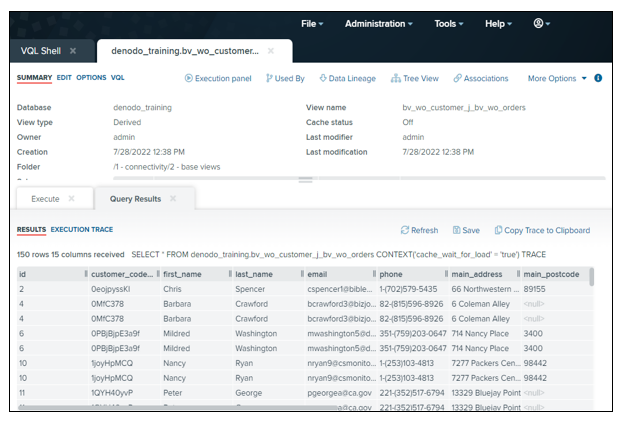Click the customer_code column header
Viewport: 626px width, 422px height.
(124, 274)
